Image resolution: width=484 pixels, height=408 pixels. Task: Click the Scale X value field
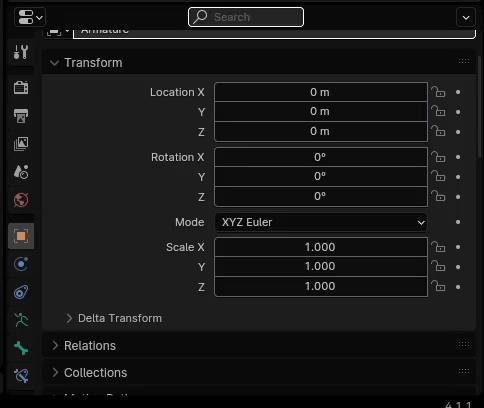point(321,247)
